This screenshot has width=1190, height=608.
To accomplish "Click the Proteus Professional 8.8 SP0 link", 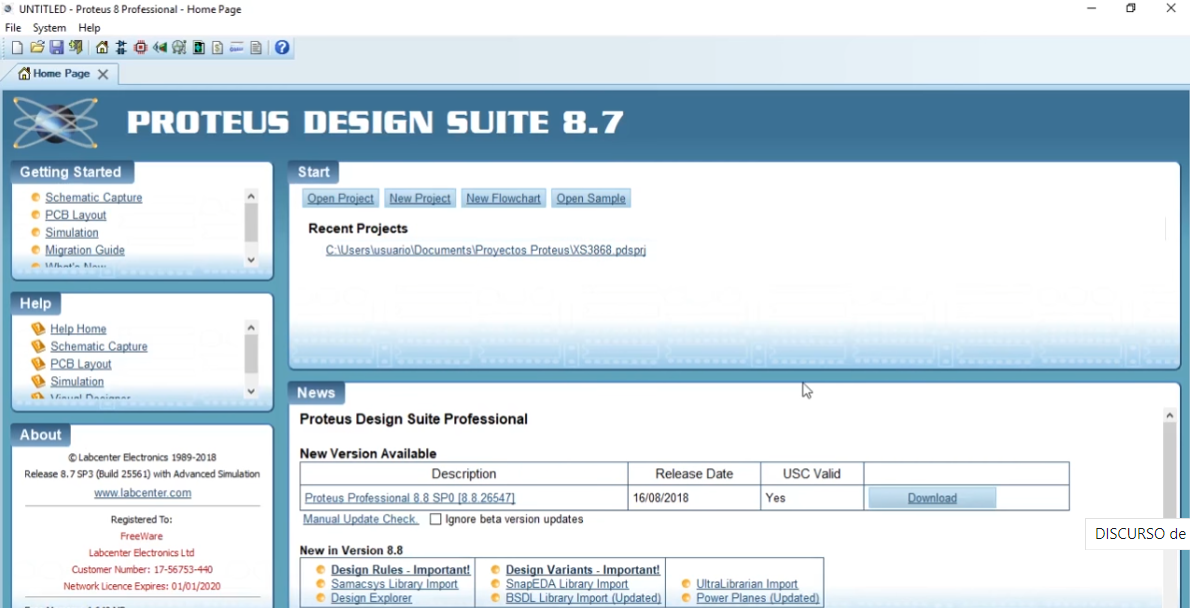I will coord(410,498).
